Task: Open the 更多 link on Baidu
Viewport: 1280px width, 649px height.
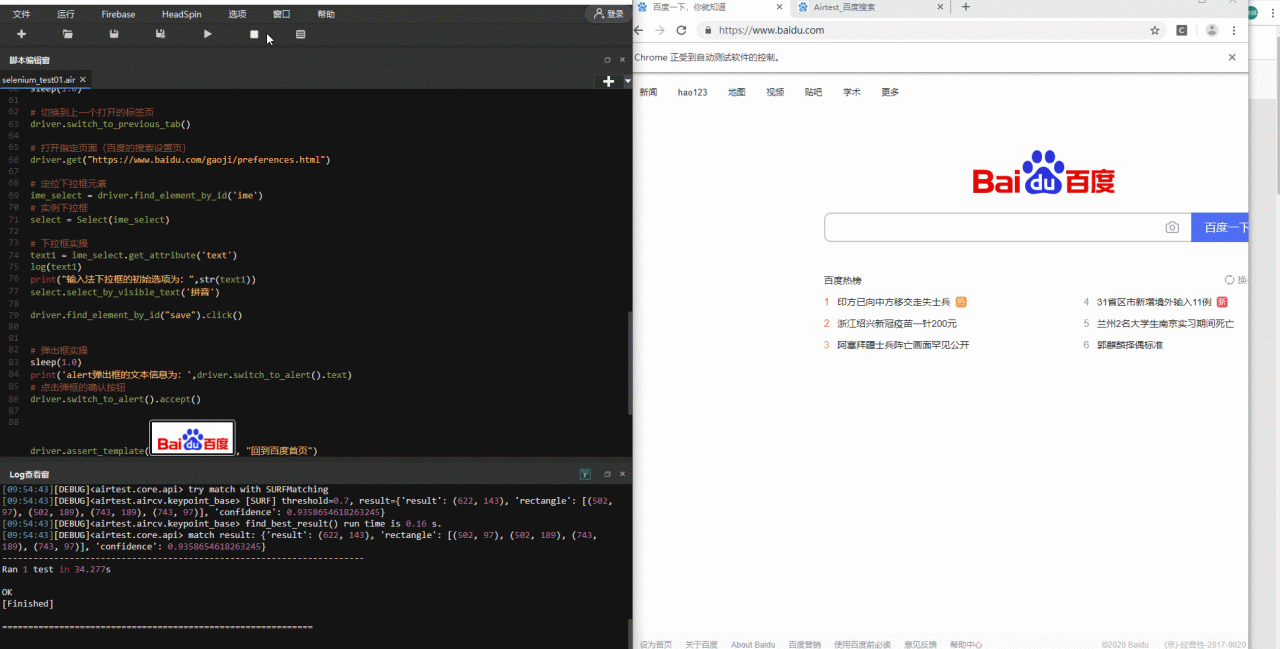Action: tap(890, 92)
